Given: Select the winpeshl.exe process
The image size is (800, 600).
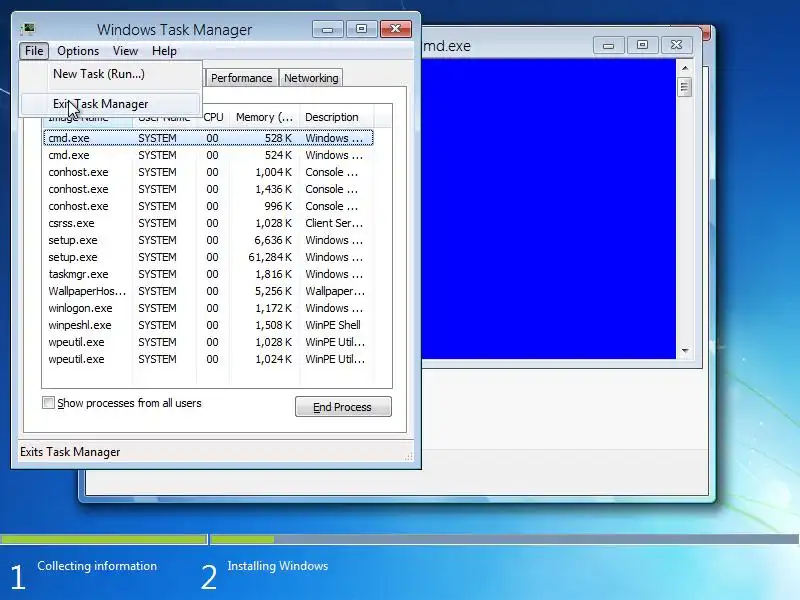Looking at the screenshot, I should (209, 325).
